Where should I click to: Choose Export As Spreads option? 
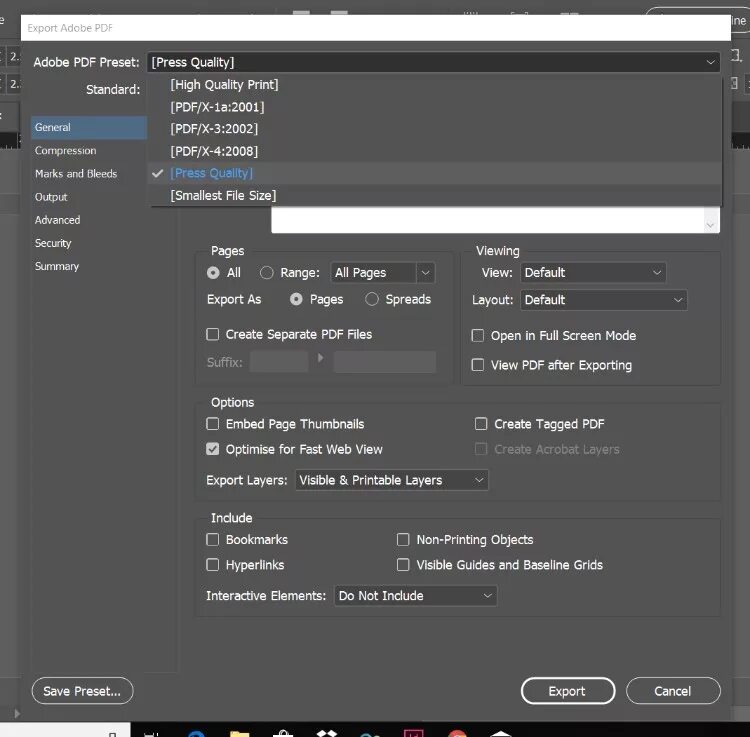coord(372,299)
